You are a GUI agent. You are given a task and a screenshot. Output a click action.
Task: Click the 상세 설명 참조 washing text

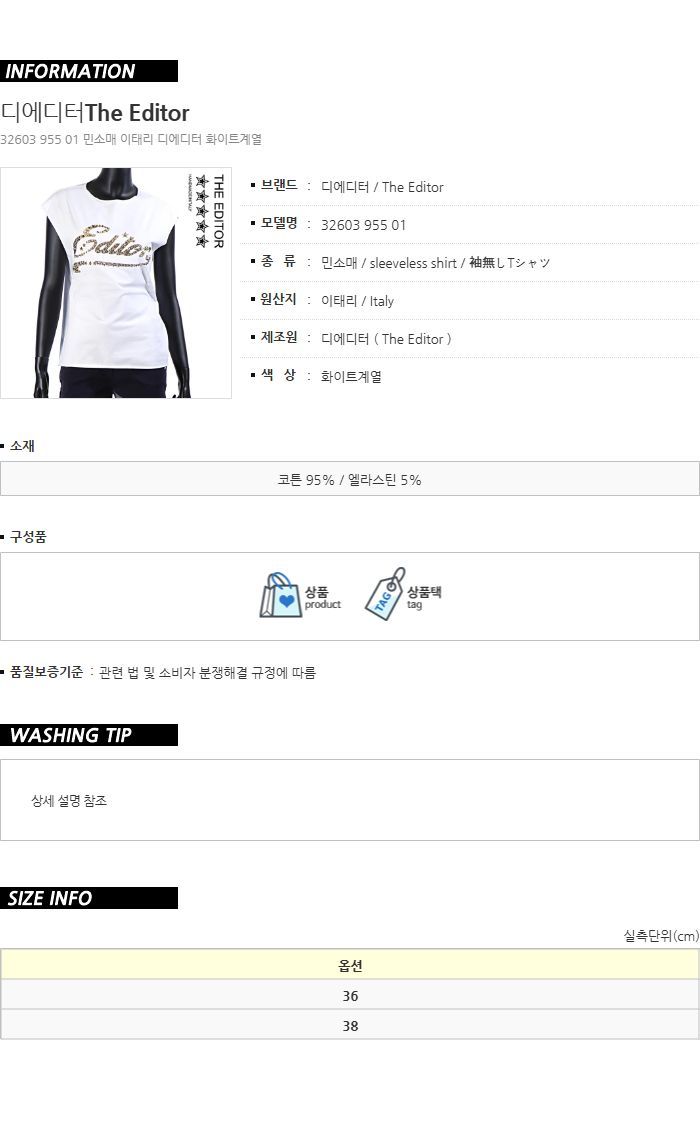(69, 801)
